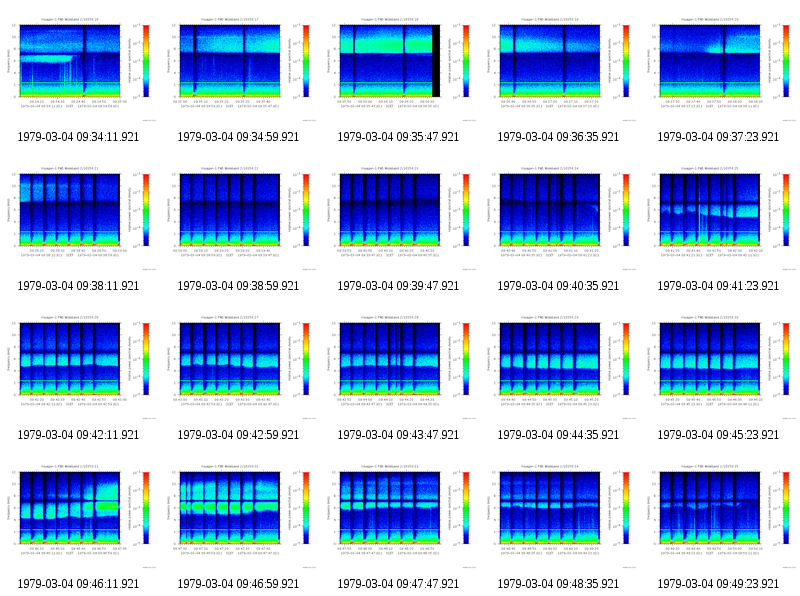Click caption text '1979-03-04 09:38:11.921'

(x=78, y=286)
